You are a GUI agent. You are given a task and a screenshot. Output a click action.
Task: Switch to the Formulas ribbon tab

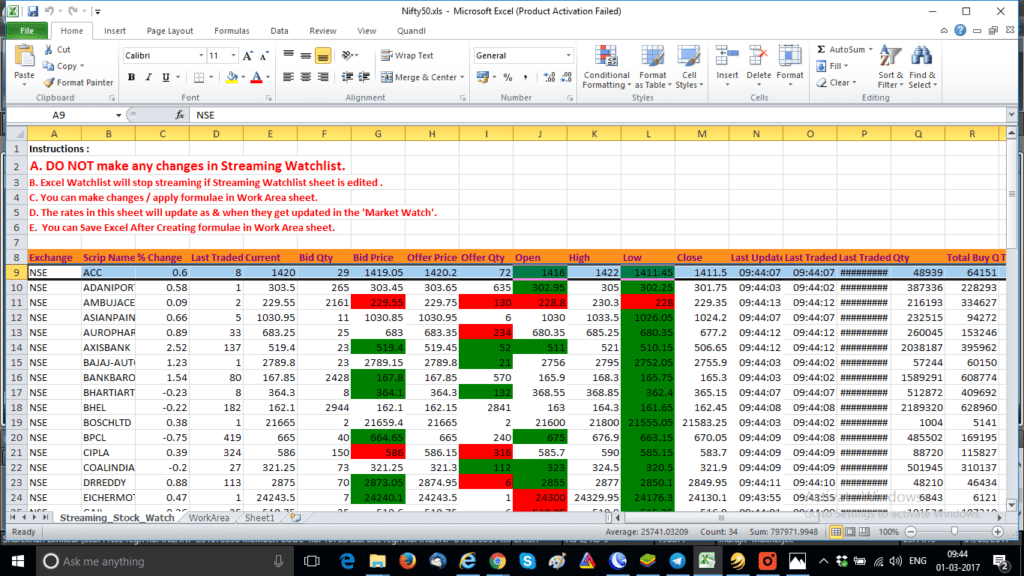point(232,31)
